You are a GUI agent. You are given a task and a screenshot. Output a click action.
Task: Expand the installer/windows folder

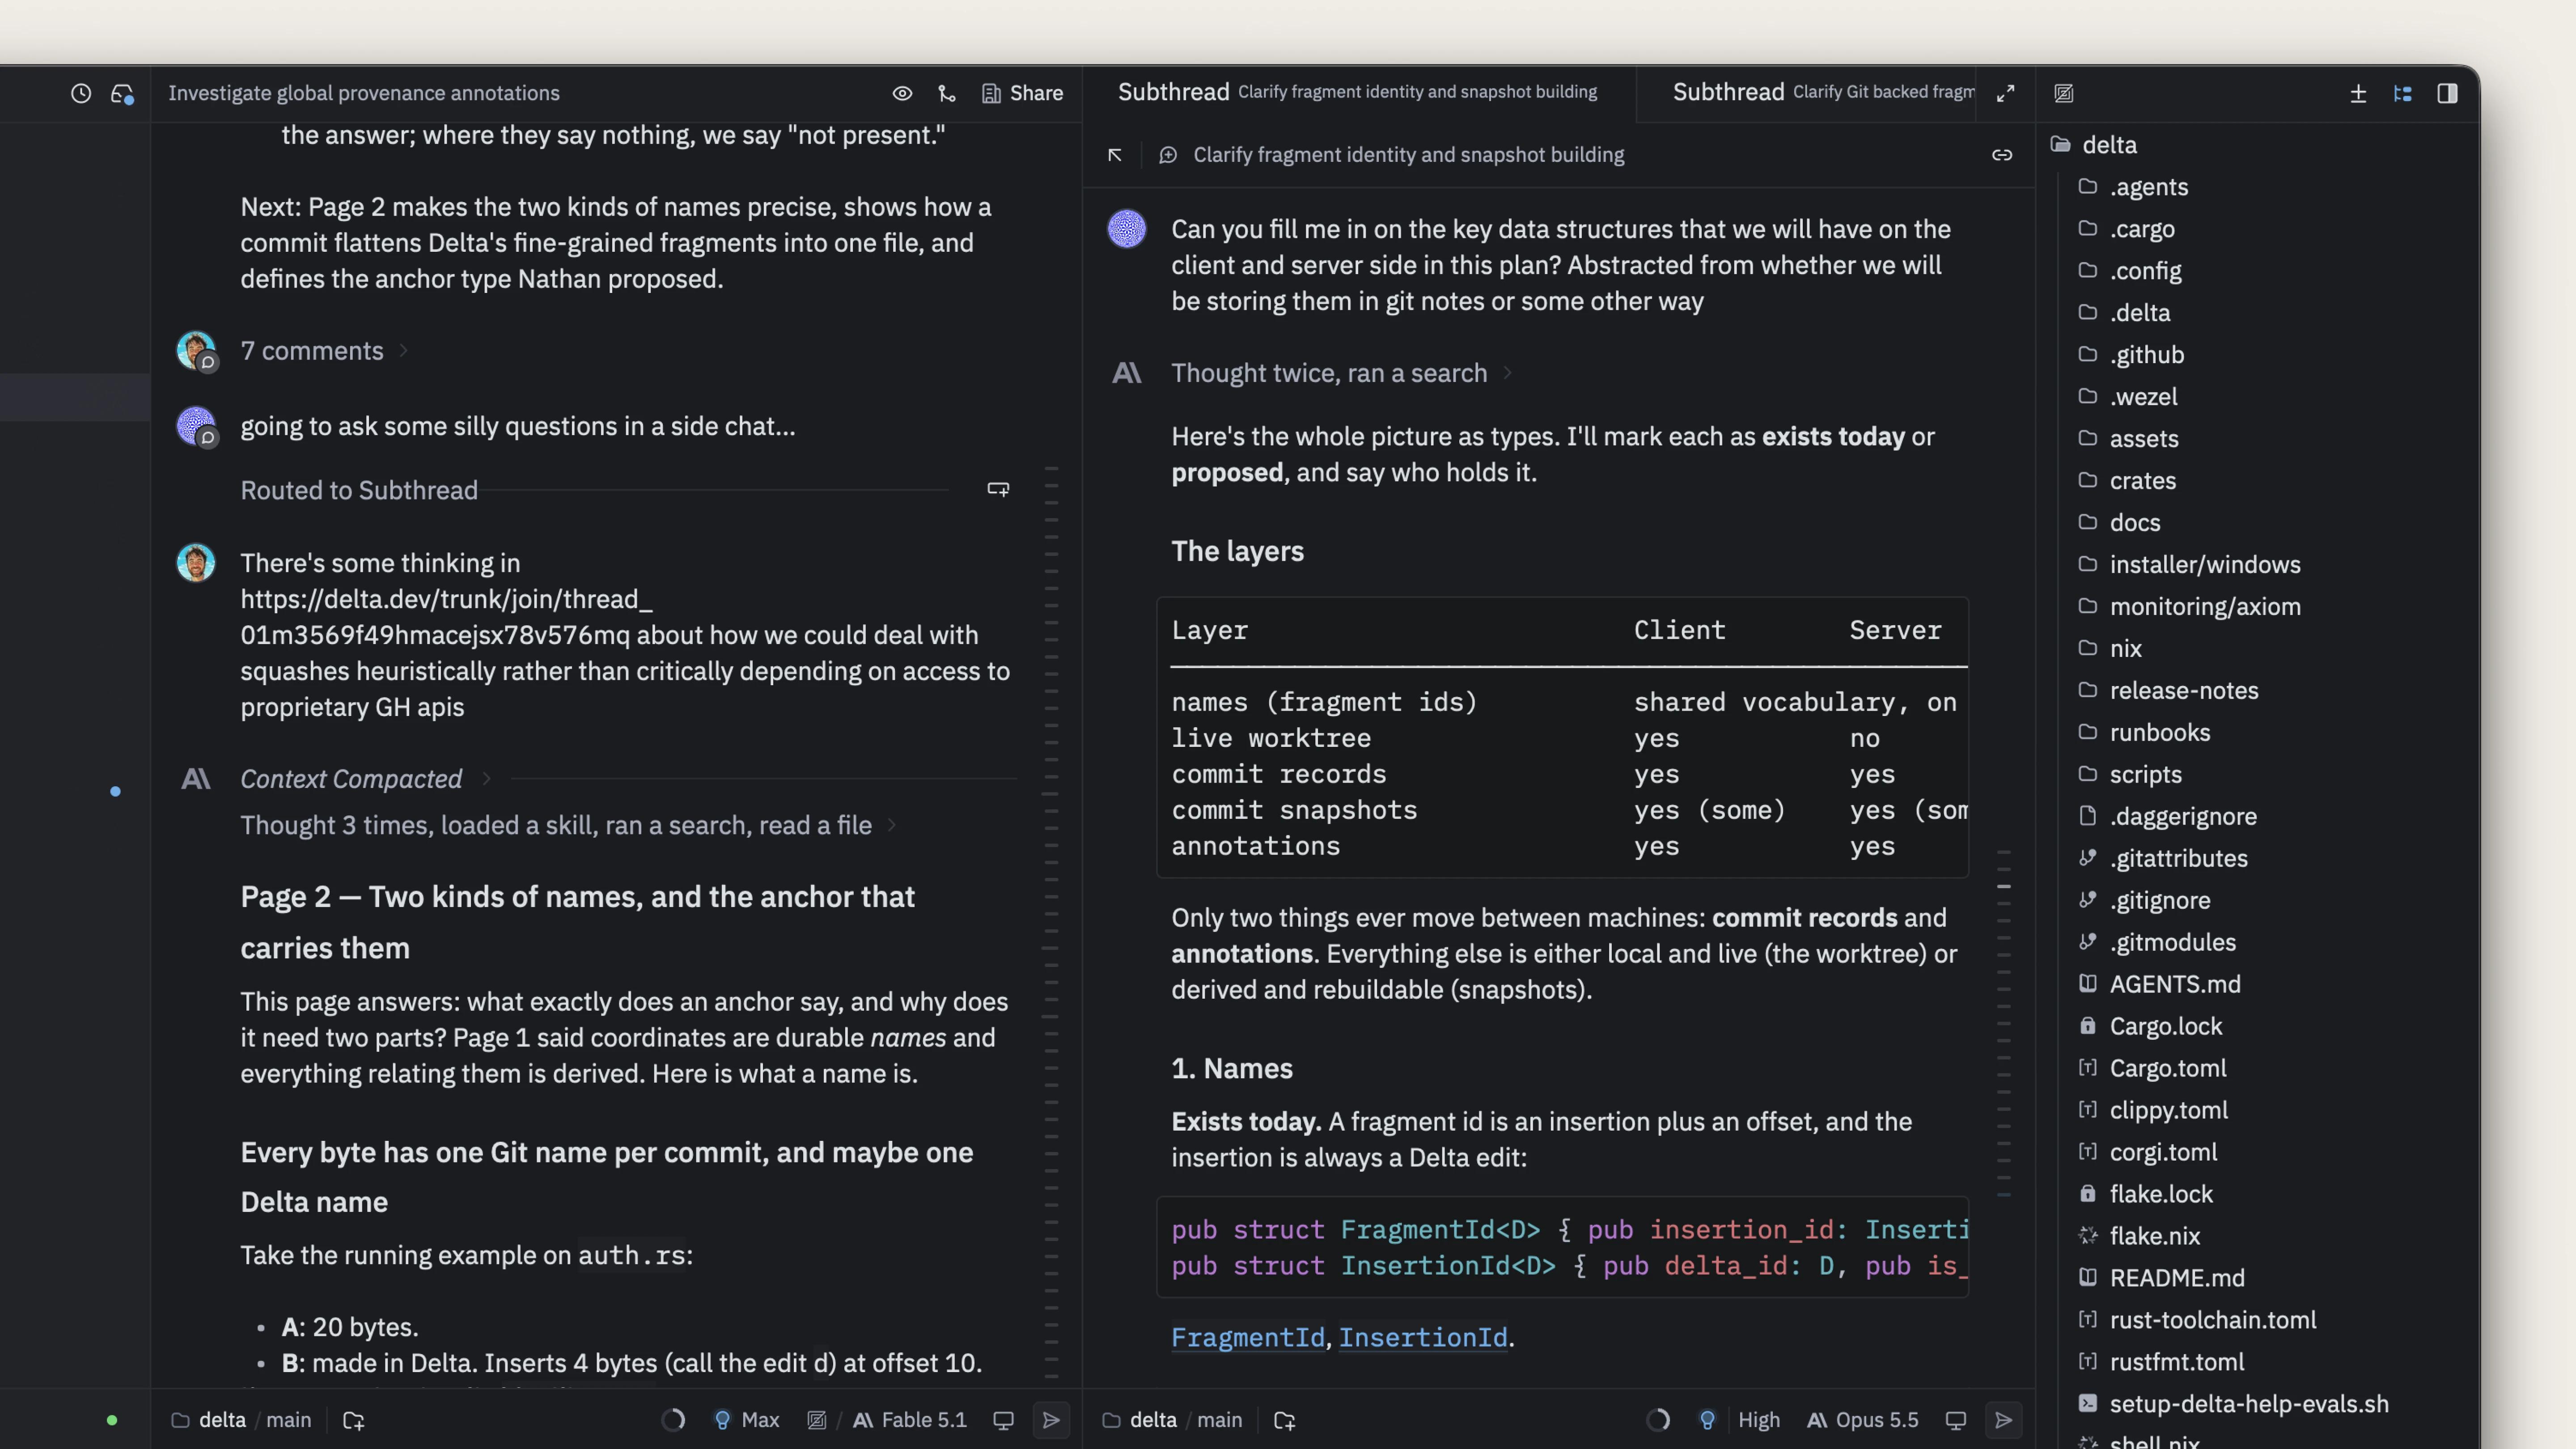2190,565
